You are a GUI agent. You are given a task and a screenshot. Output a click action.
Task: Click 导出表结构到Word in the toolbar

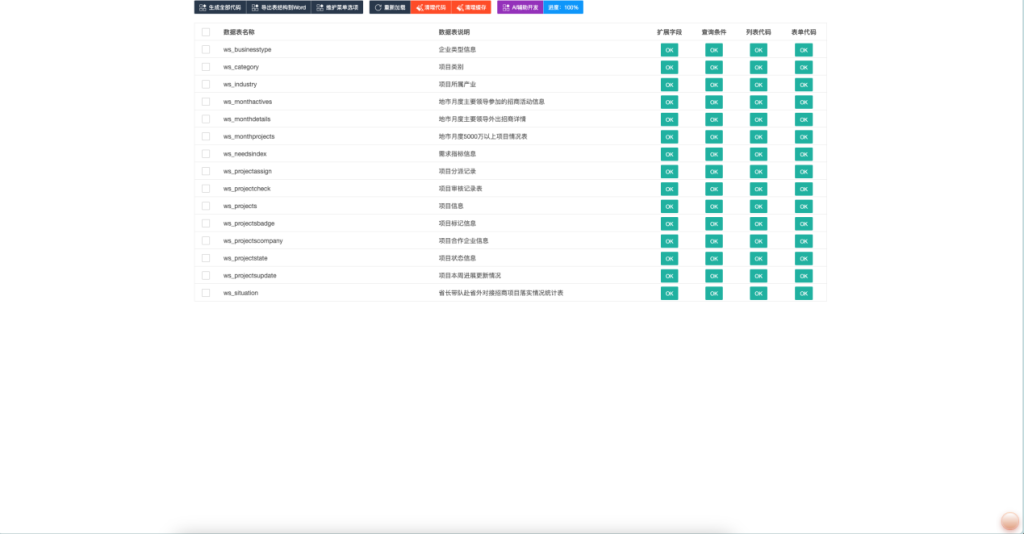(x=278, y=7)
